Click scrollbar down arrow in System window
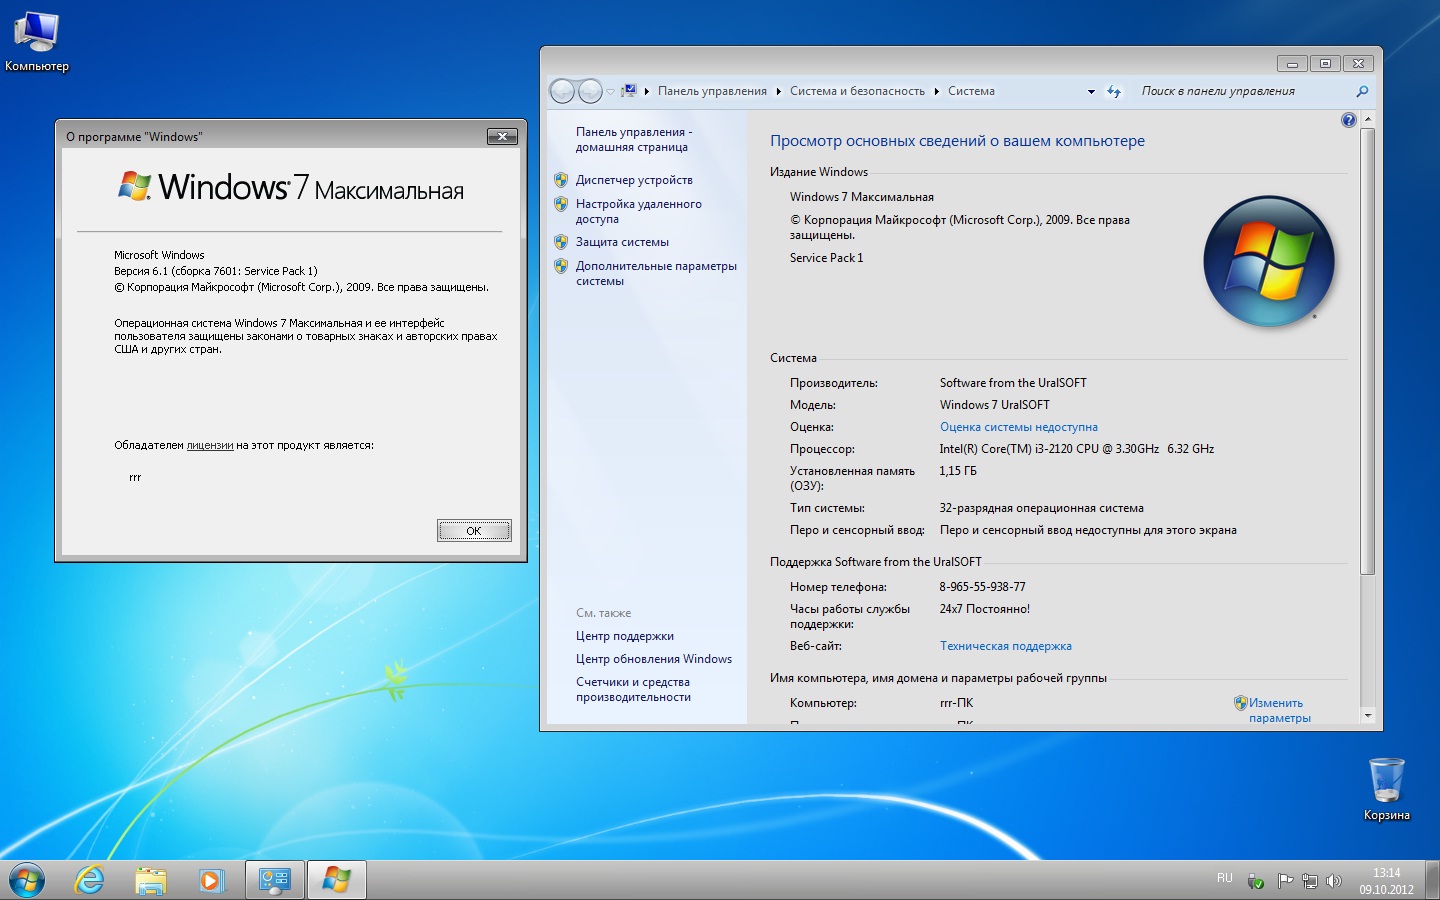Screen dimensions: 1440x900 pos(1367,716)
